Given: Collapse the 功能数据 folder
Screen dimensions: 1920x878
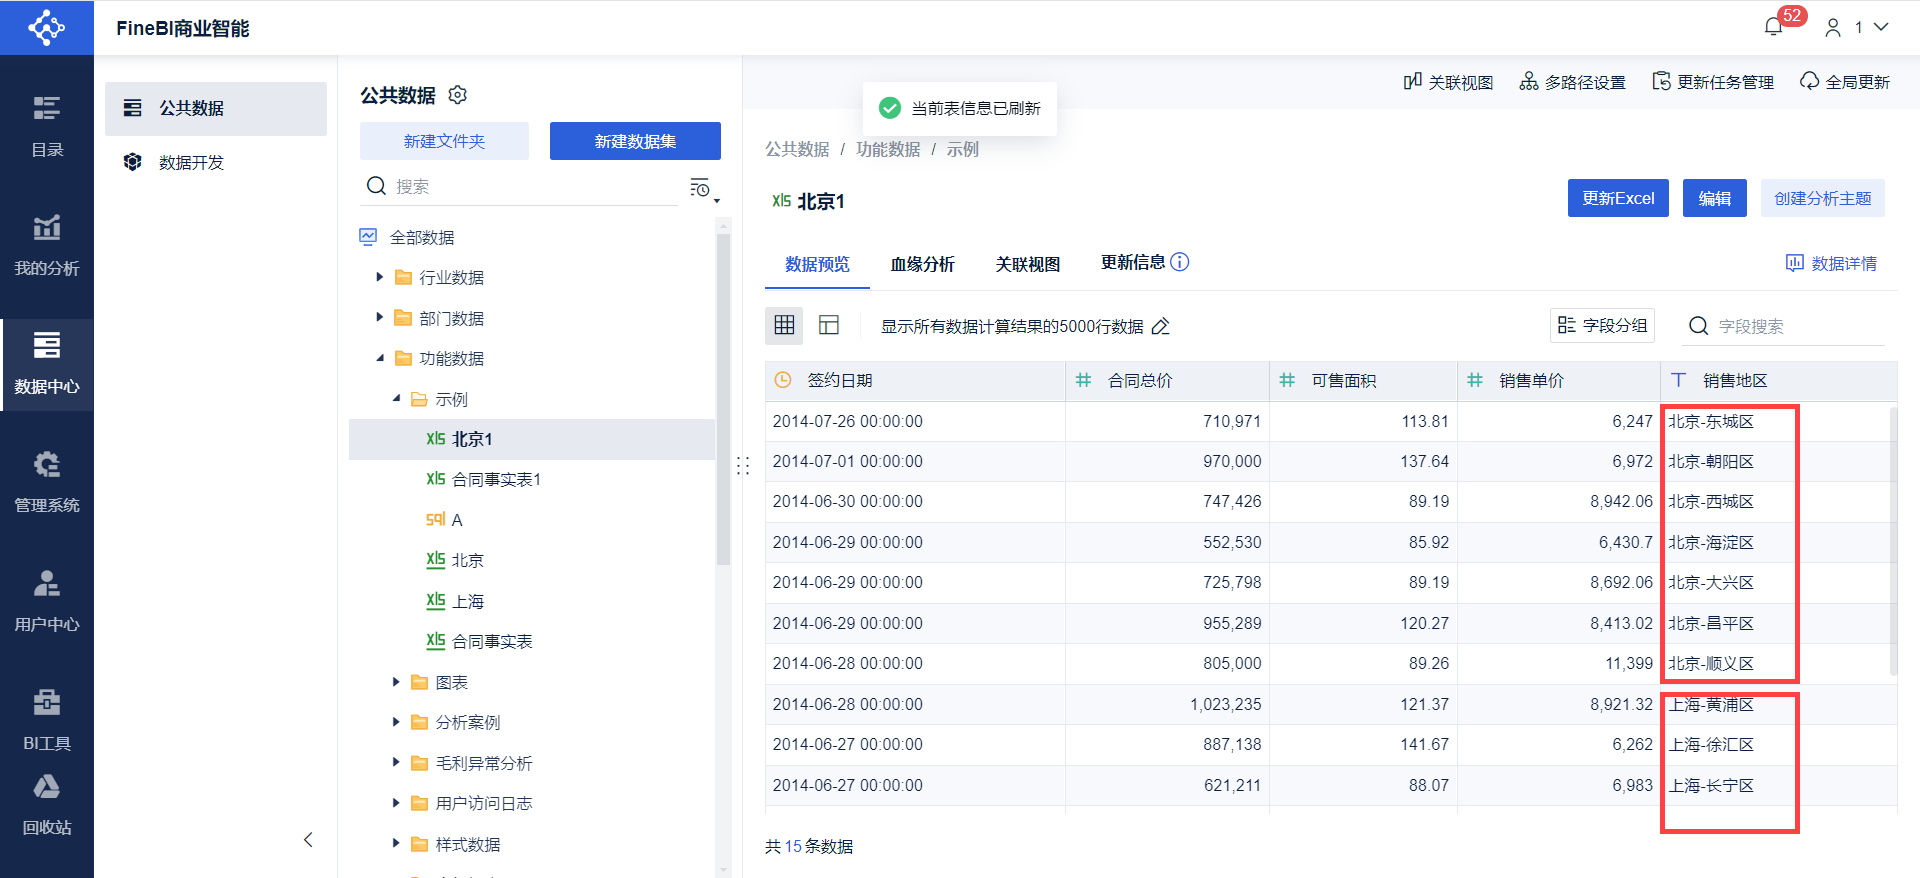Looking at the screenshot, I should point(380,358).
